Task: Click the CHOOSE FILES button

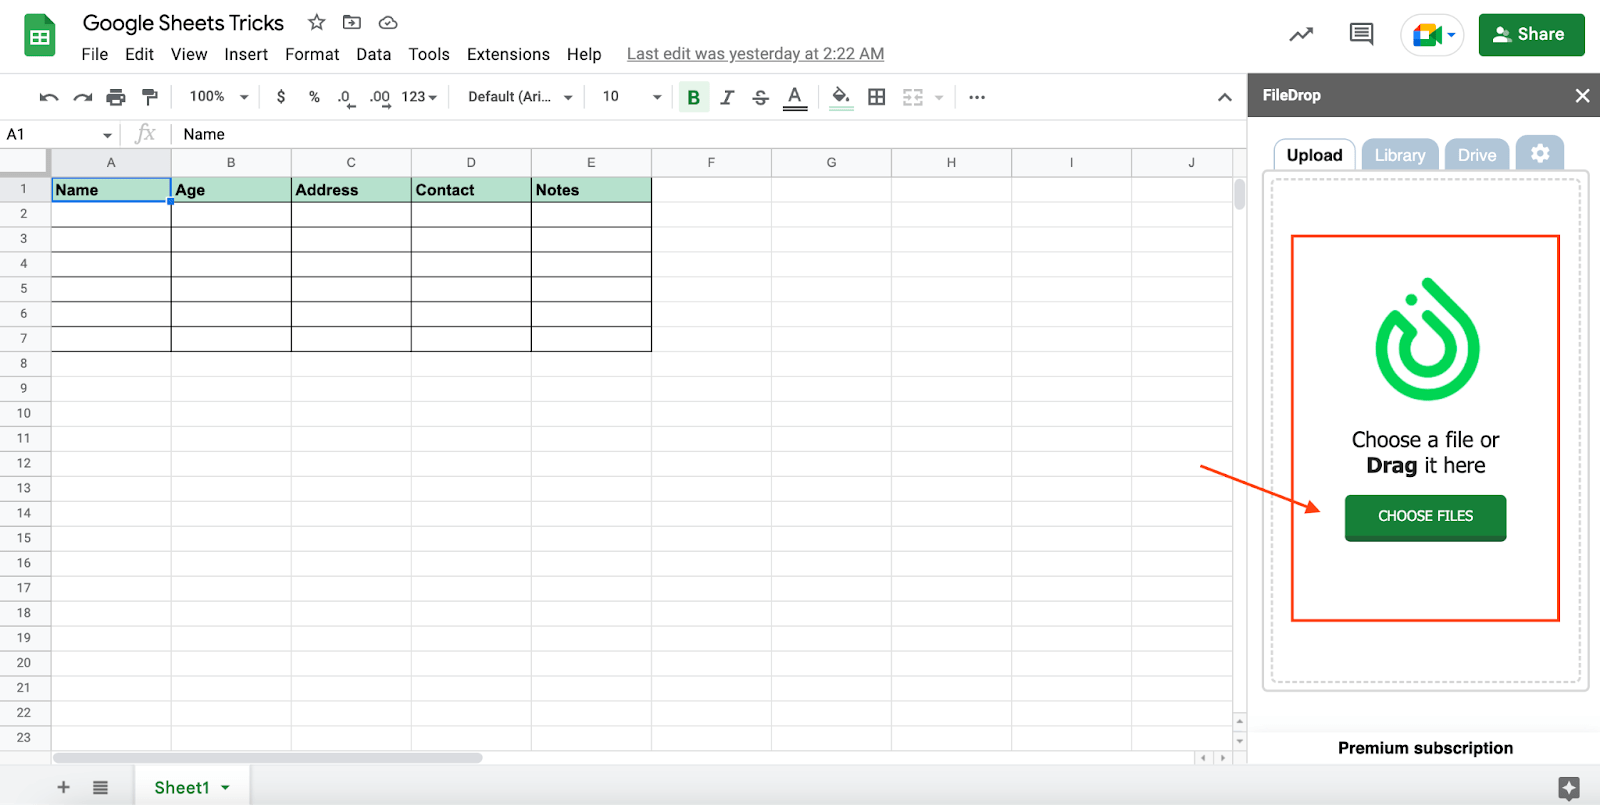Action: [x=1425, y=517]
